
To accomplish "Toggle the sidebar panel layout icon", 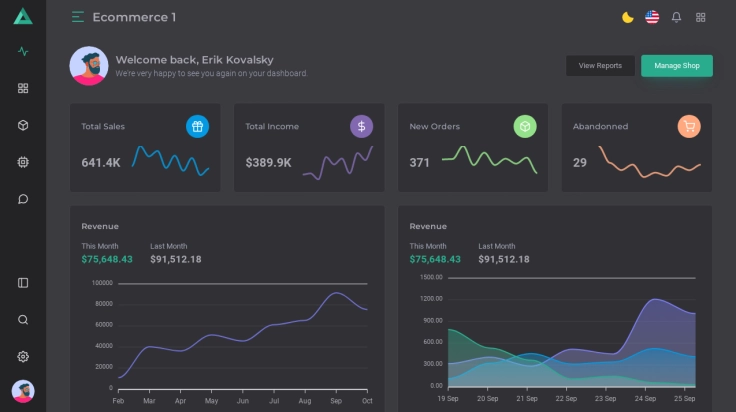I will click(23, 283).
